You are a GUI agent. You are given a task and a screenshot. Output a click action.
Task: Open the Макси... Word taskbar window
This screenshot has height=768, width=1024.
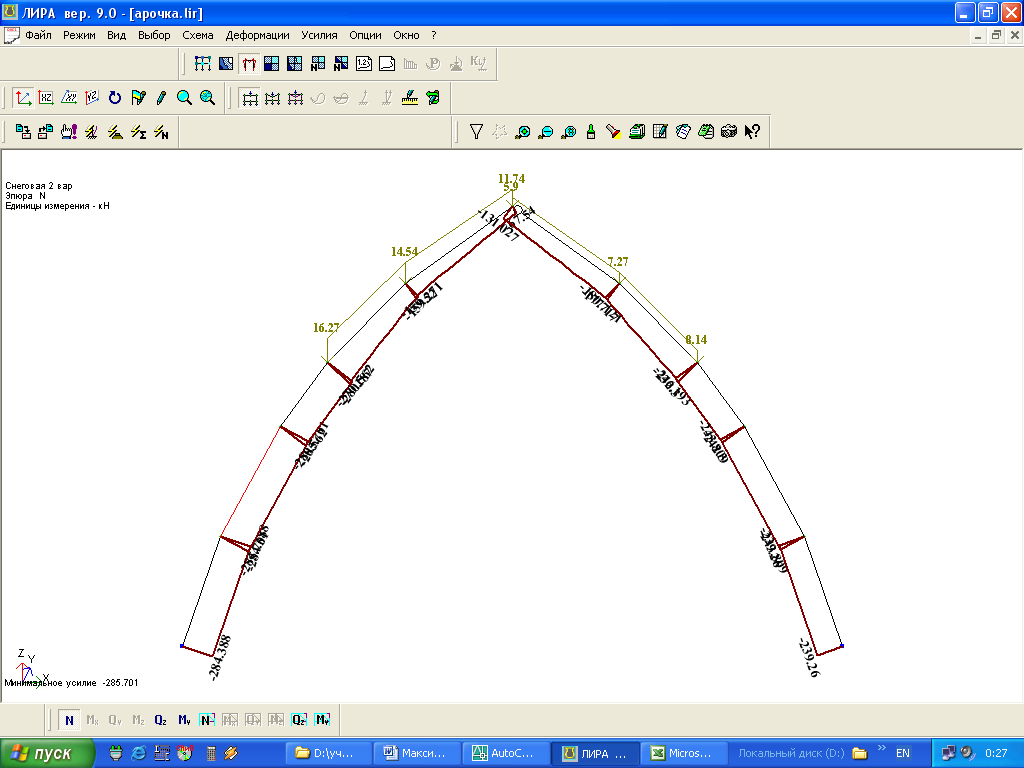point(417,754)
